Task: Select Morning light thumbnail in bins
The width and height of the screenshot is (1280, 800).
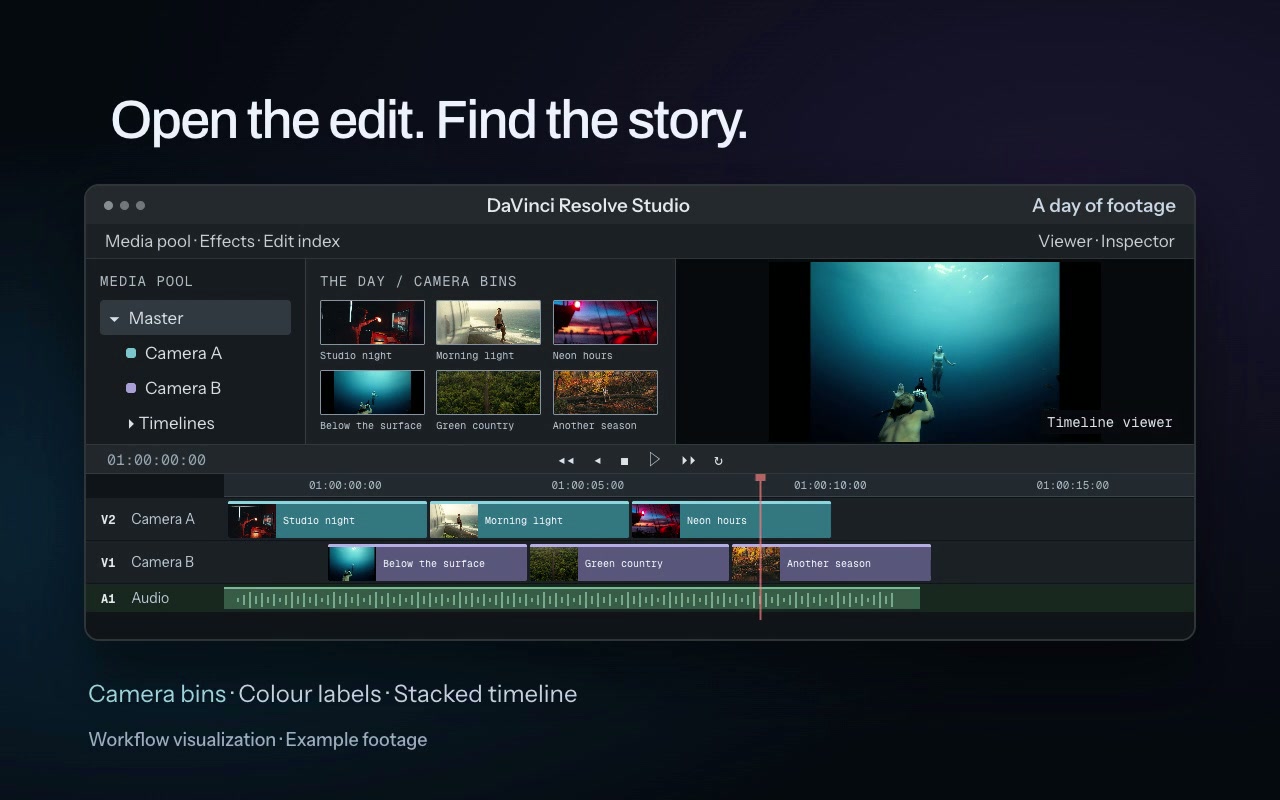Action: pos(488,322)
